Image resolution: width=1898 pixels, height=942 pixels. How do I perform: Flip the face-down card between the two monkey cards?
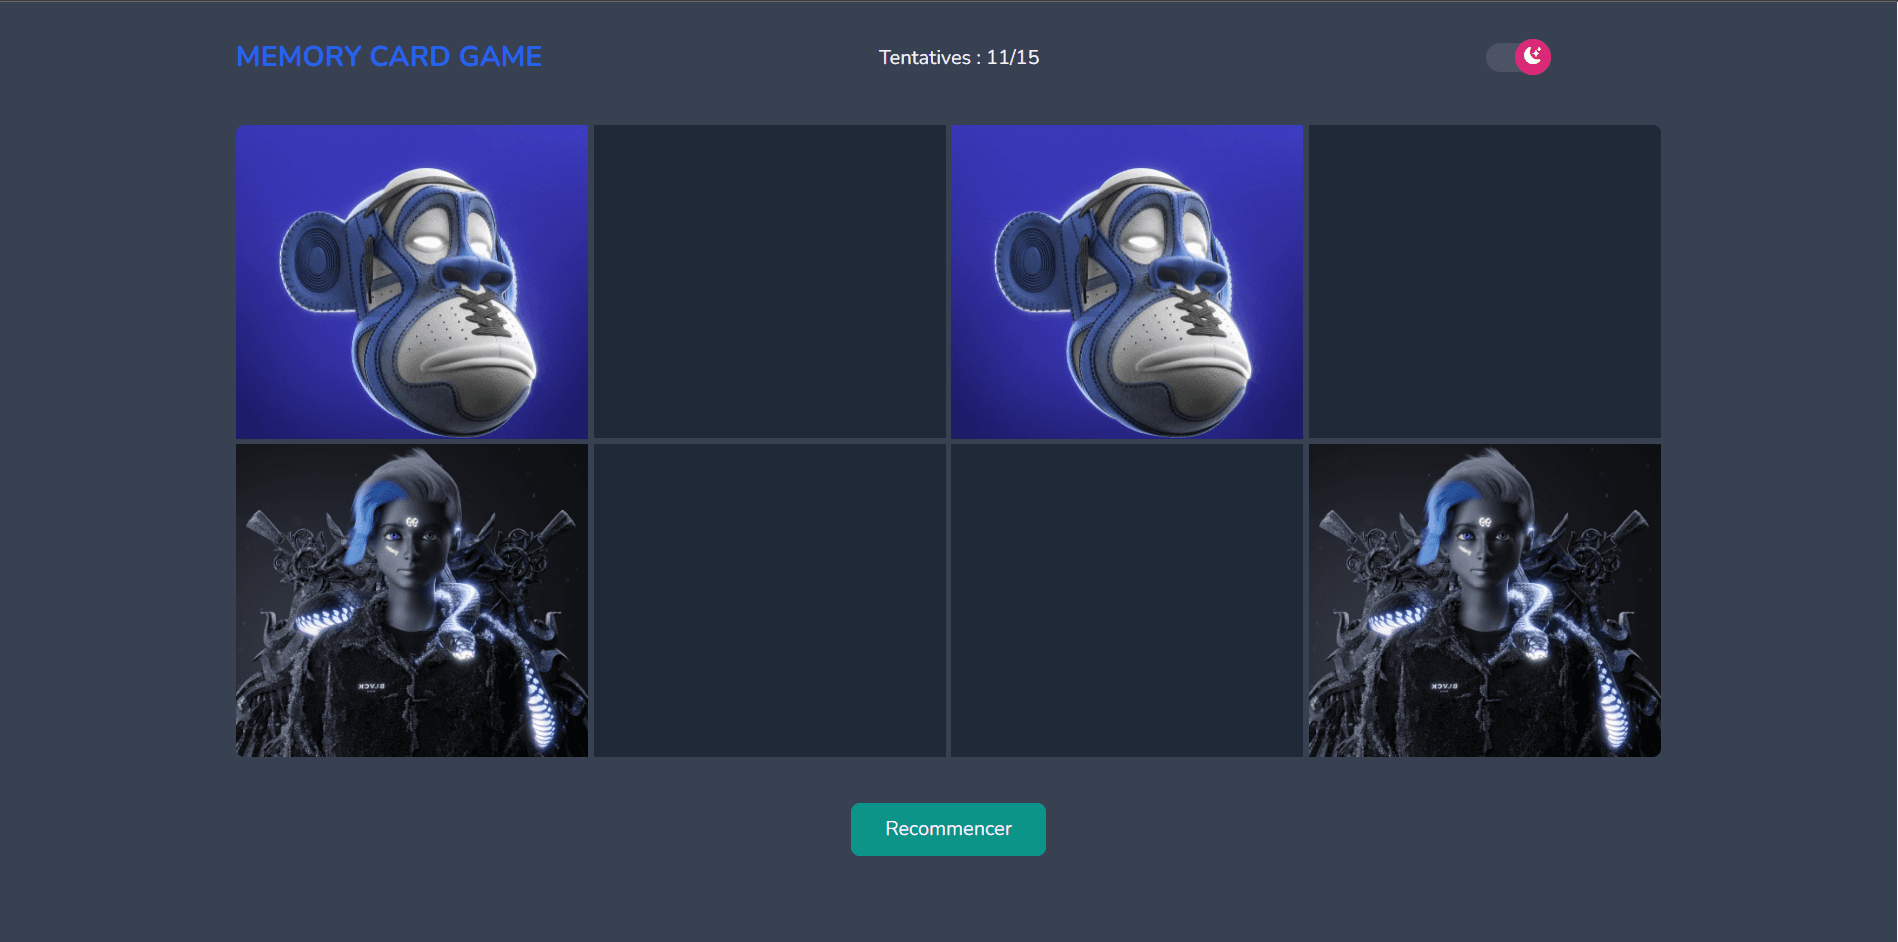770,281
